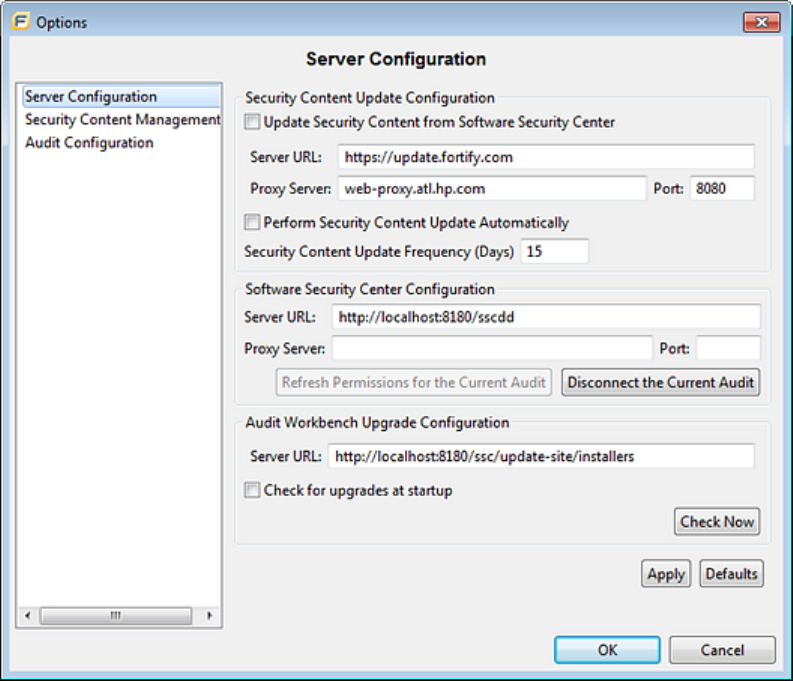Cancel the Options dialog
The height and width of the screenshot is (681, 793).
722,650
